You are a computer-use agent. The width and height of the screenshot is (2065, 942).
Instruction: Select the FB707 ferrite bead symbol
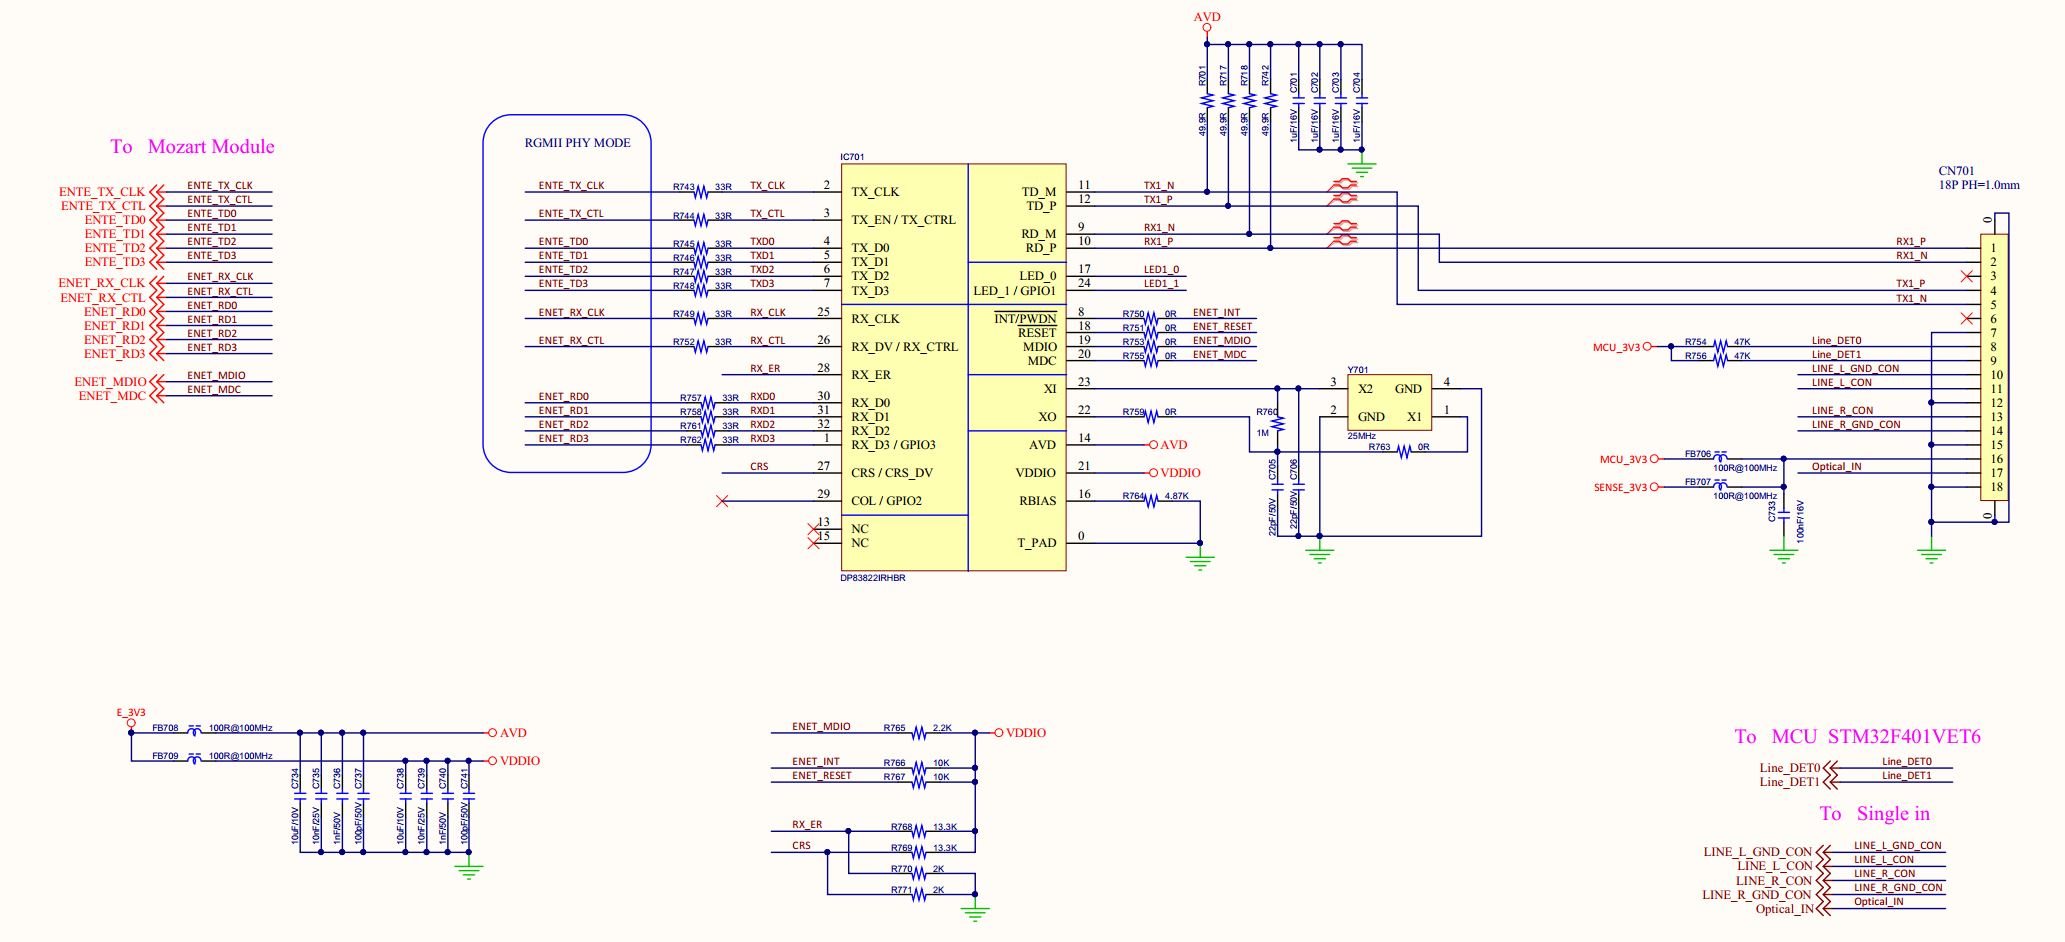pyautogui.click(x=1720, y=486)
